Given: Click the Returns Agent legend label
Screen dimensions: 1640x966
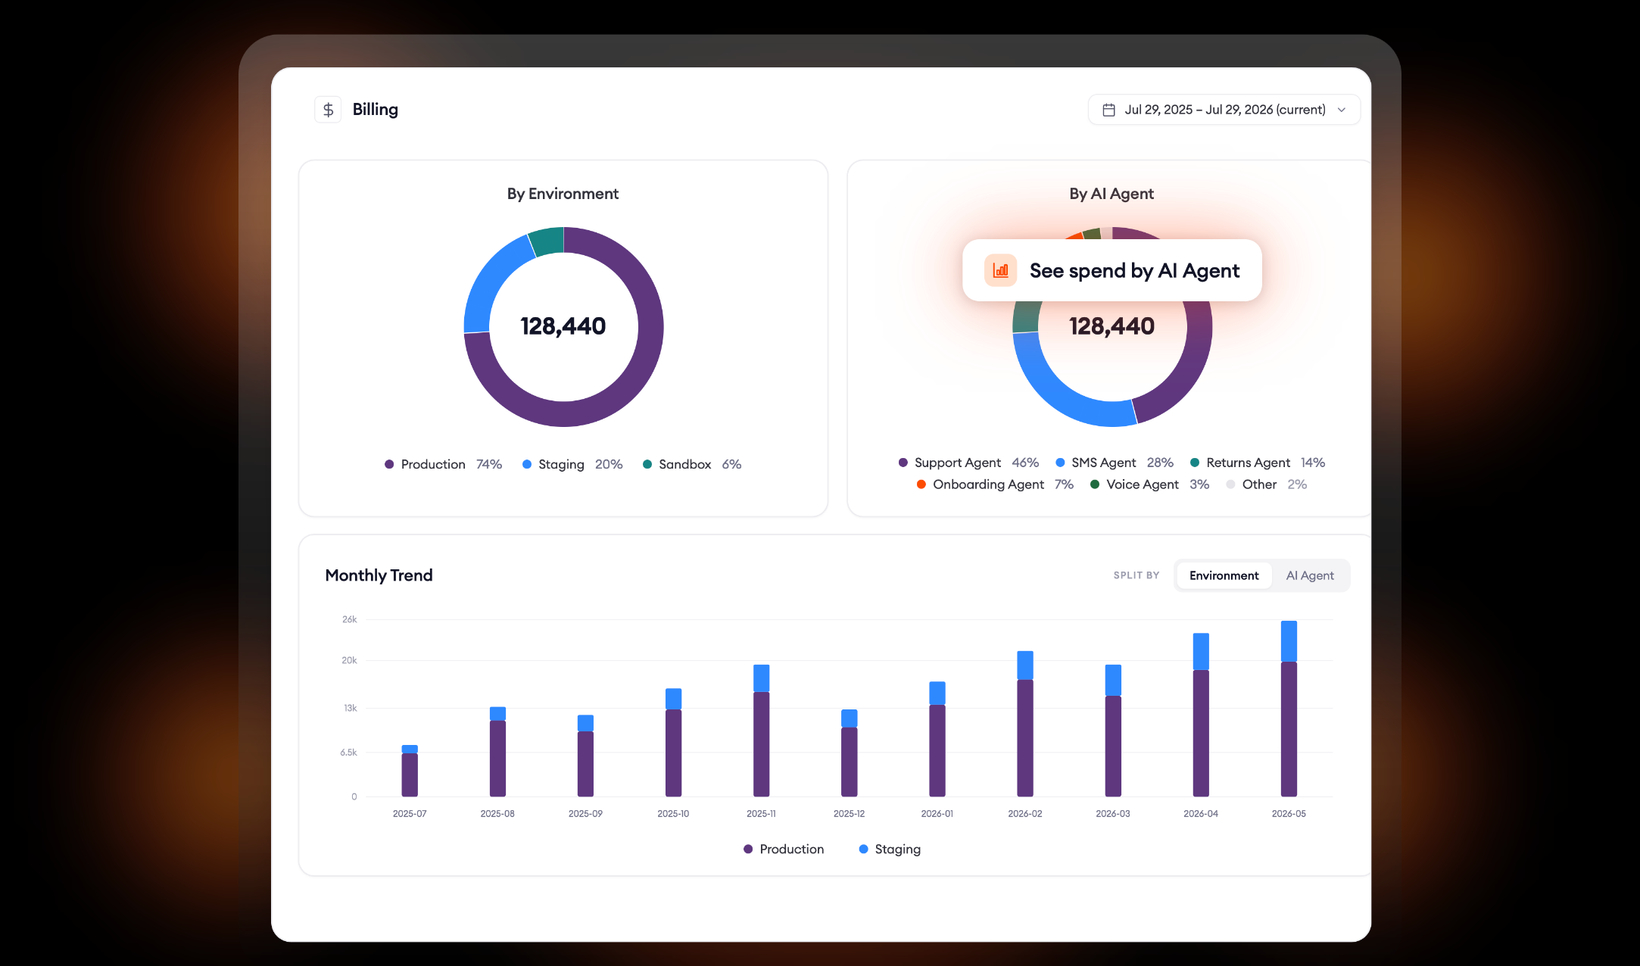Looking at the screenshot, I should [1248, 462].
